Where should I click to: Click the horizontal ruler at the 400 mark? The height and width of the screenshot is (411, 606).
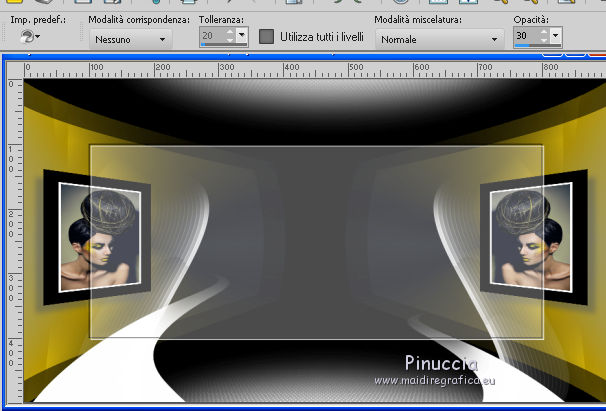coord(292,69)
